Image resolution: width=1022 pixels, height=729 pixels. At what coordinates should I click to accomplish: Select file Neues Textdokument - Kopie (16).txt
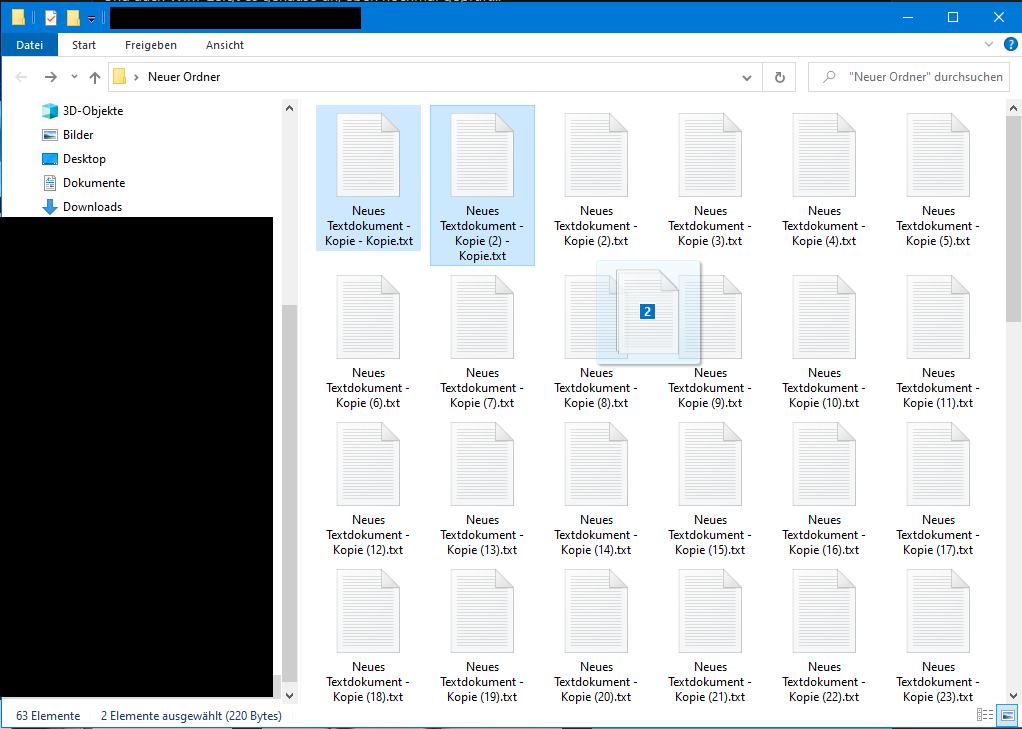(825, 488)
